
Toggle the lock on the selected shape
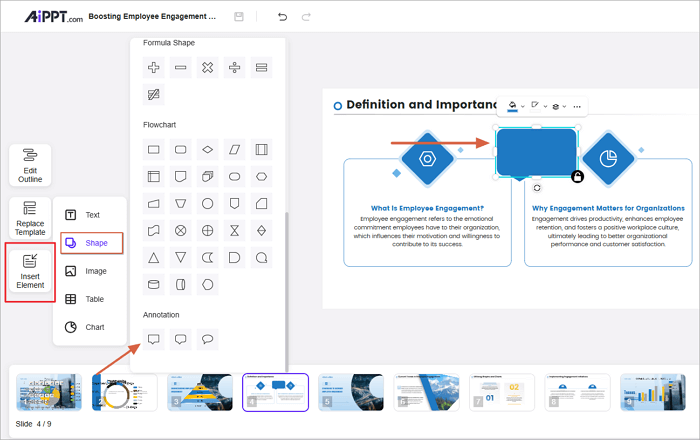tap(577, 177)
